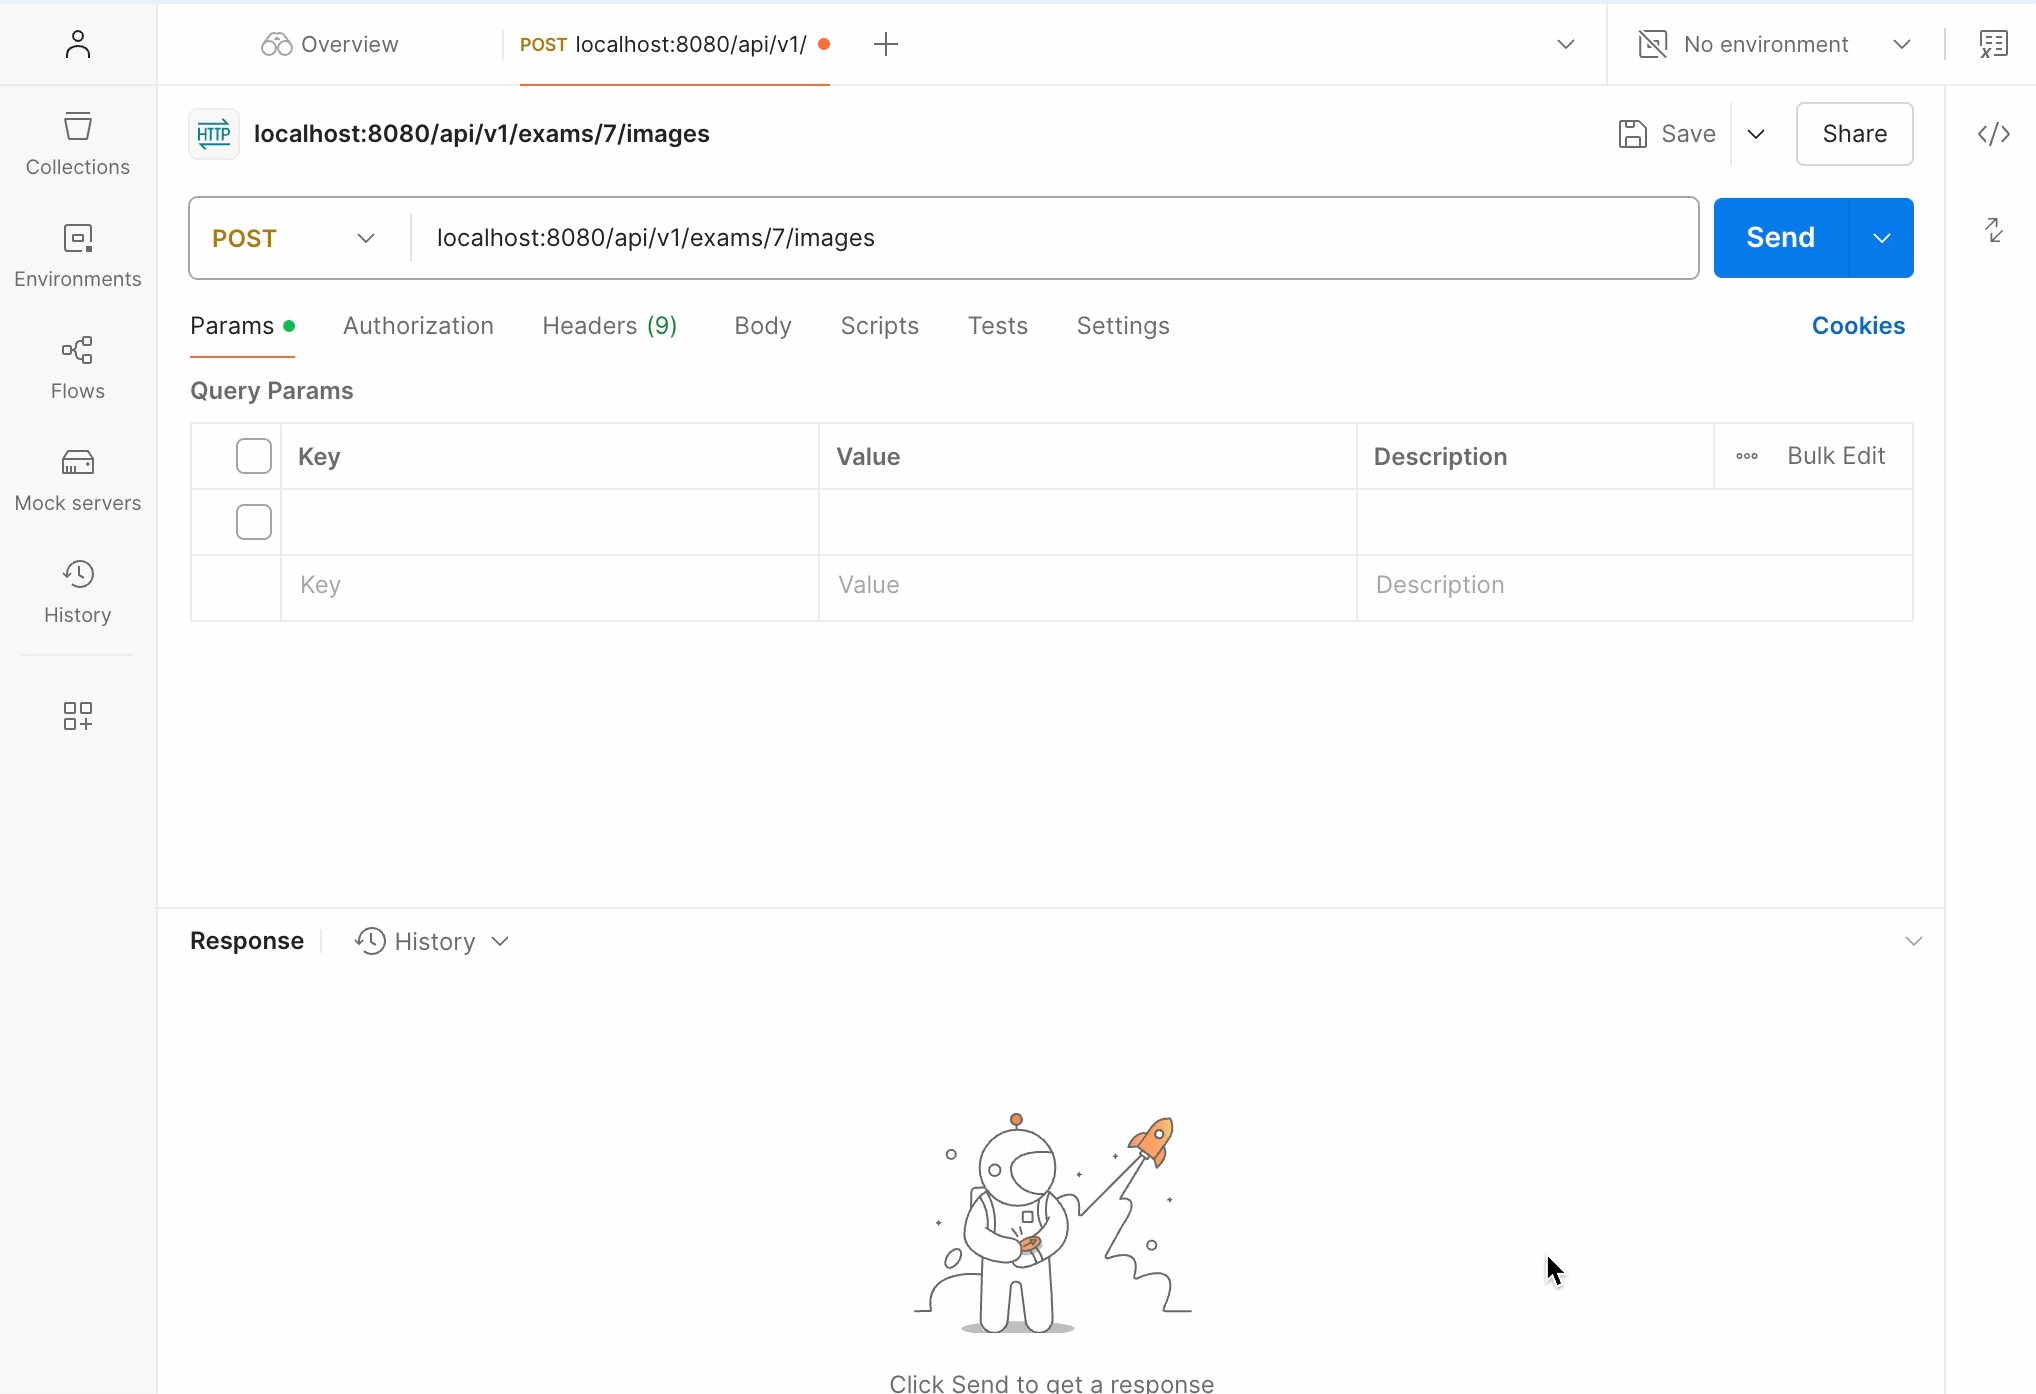Toggle select-all checkbox in params header

click(x=253, y=456)
